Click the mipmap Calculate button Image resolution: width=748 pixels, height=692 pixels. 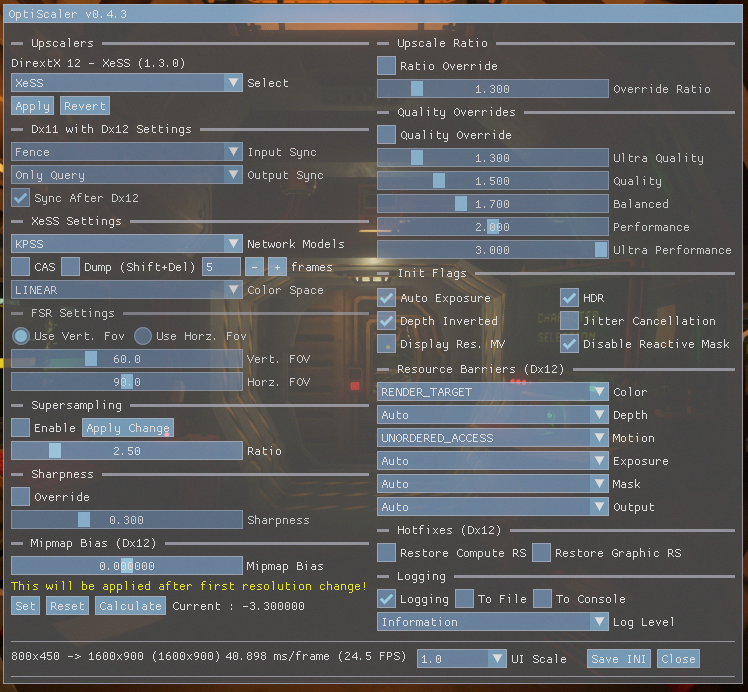(x=130, y=606)
